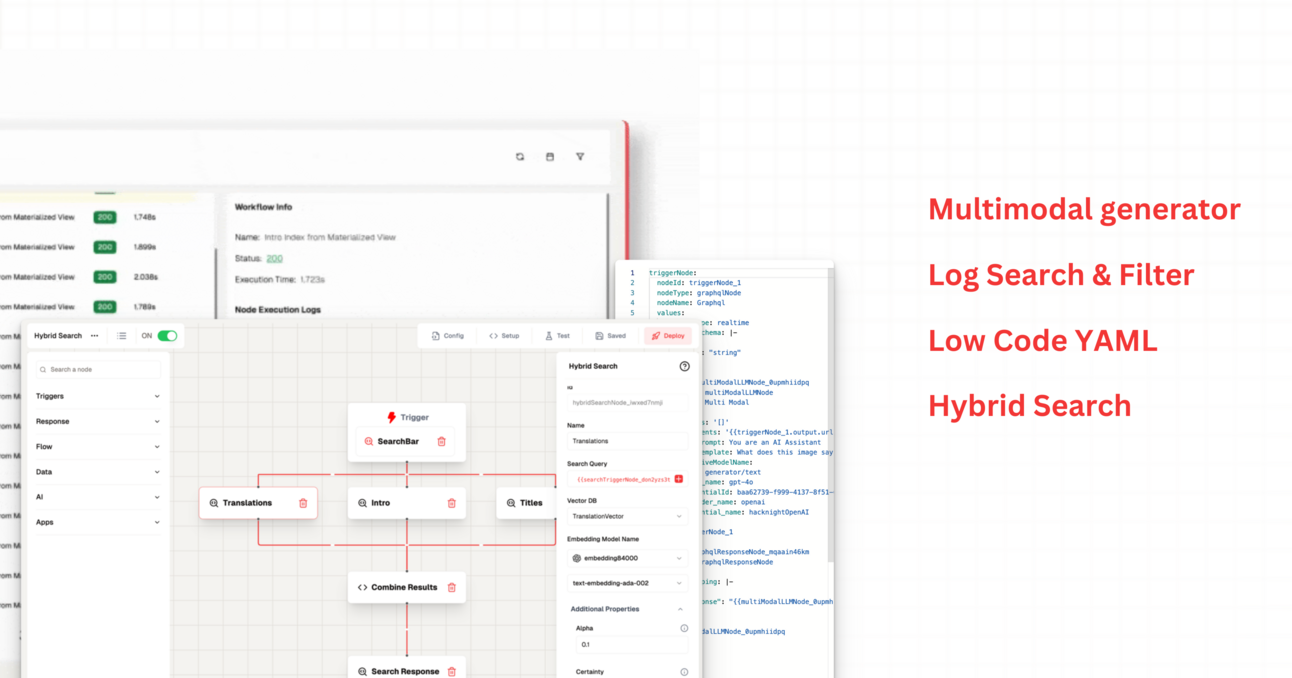Click the Setup code icon
Screen dimensions: 1292x678
(x=494, y=335)
